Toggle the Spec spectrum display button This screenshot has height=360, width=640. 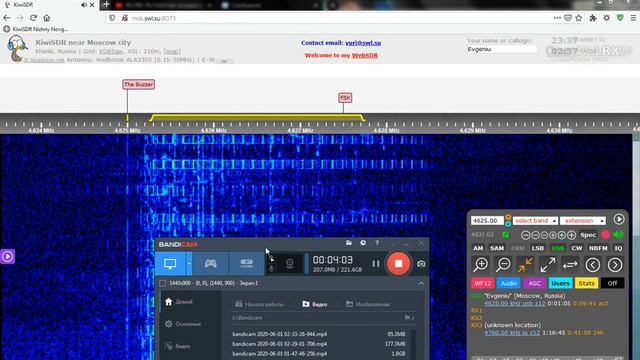point(588,235)
